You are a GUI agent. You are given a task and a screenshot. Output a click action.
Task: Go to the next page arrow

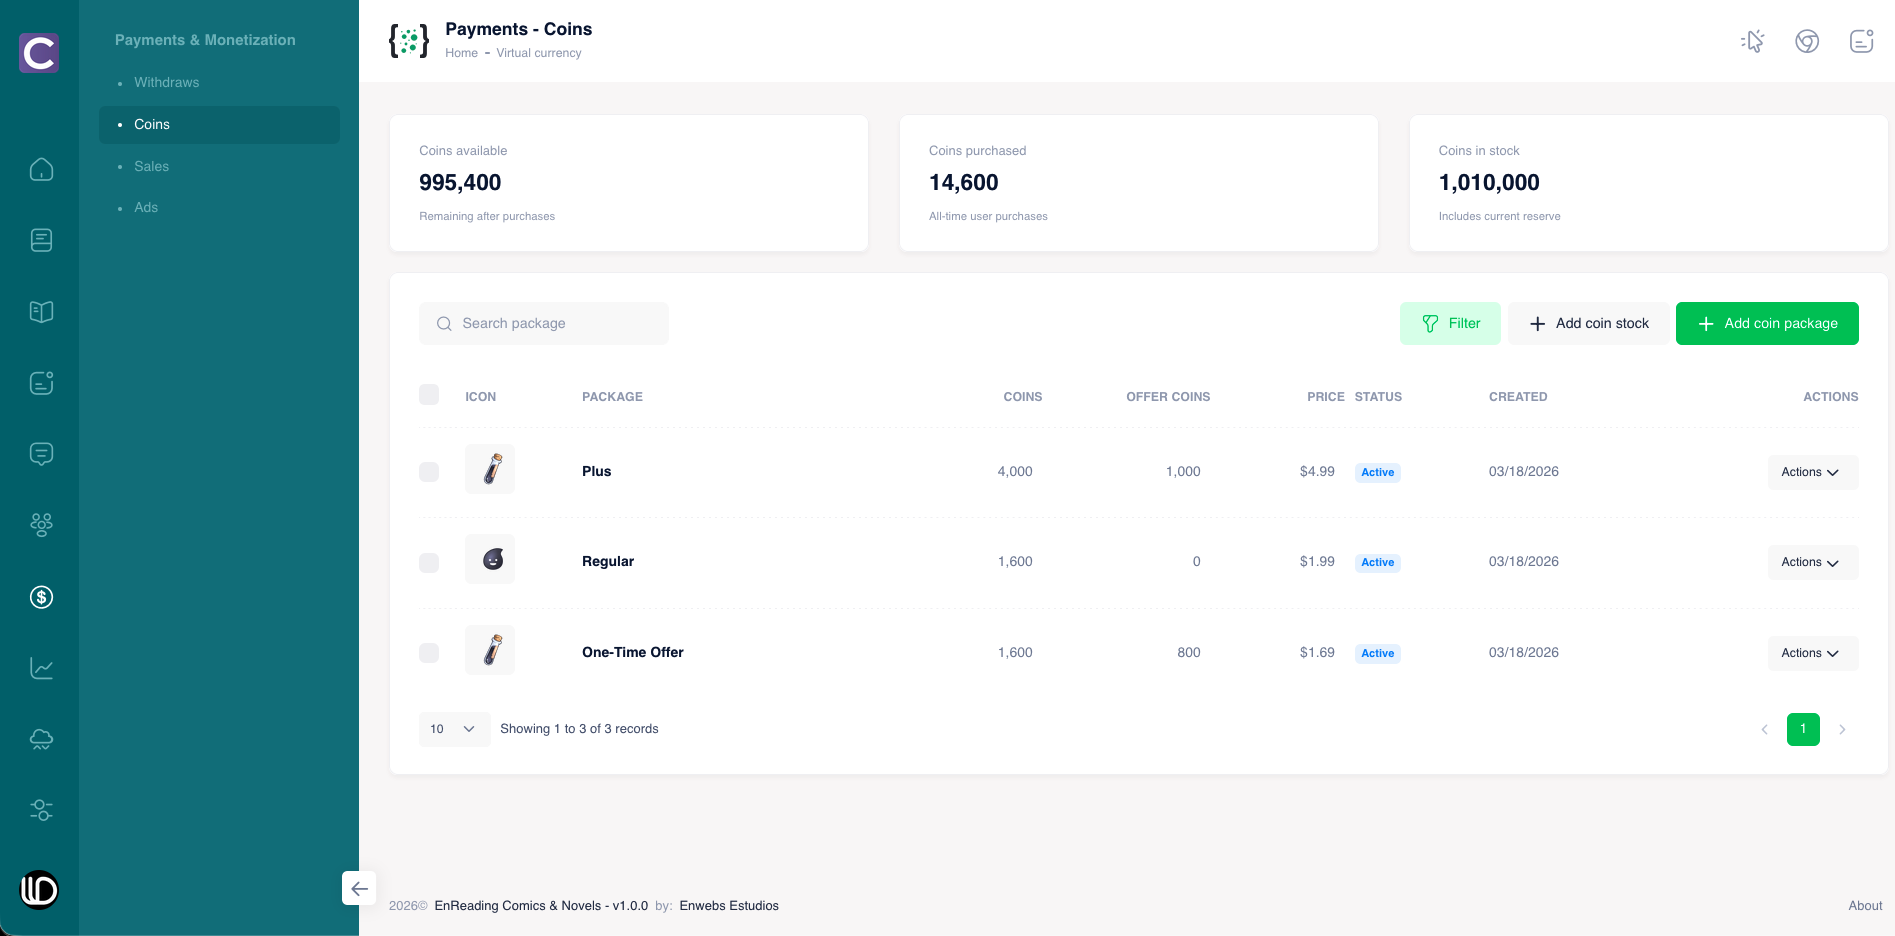pyautogui.click(x=1842, y=729)
